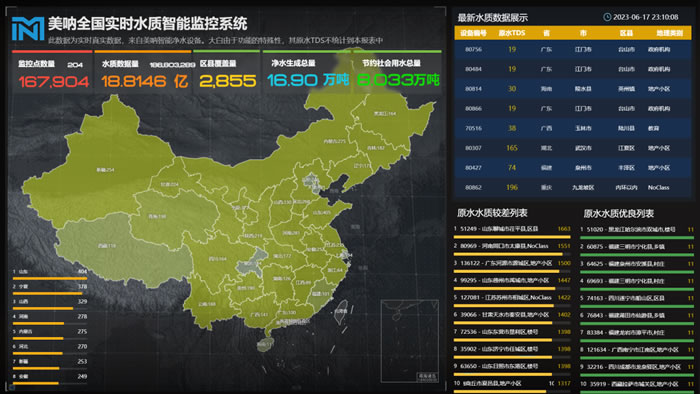Open the 监控点数量 167,904 stat card
Image resolution: width=700 pixels, height=394 pixels.
pyautogui.click(x=53, y=73)
